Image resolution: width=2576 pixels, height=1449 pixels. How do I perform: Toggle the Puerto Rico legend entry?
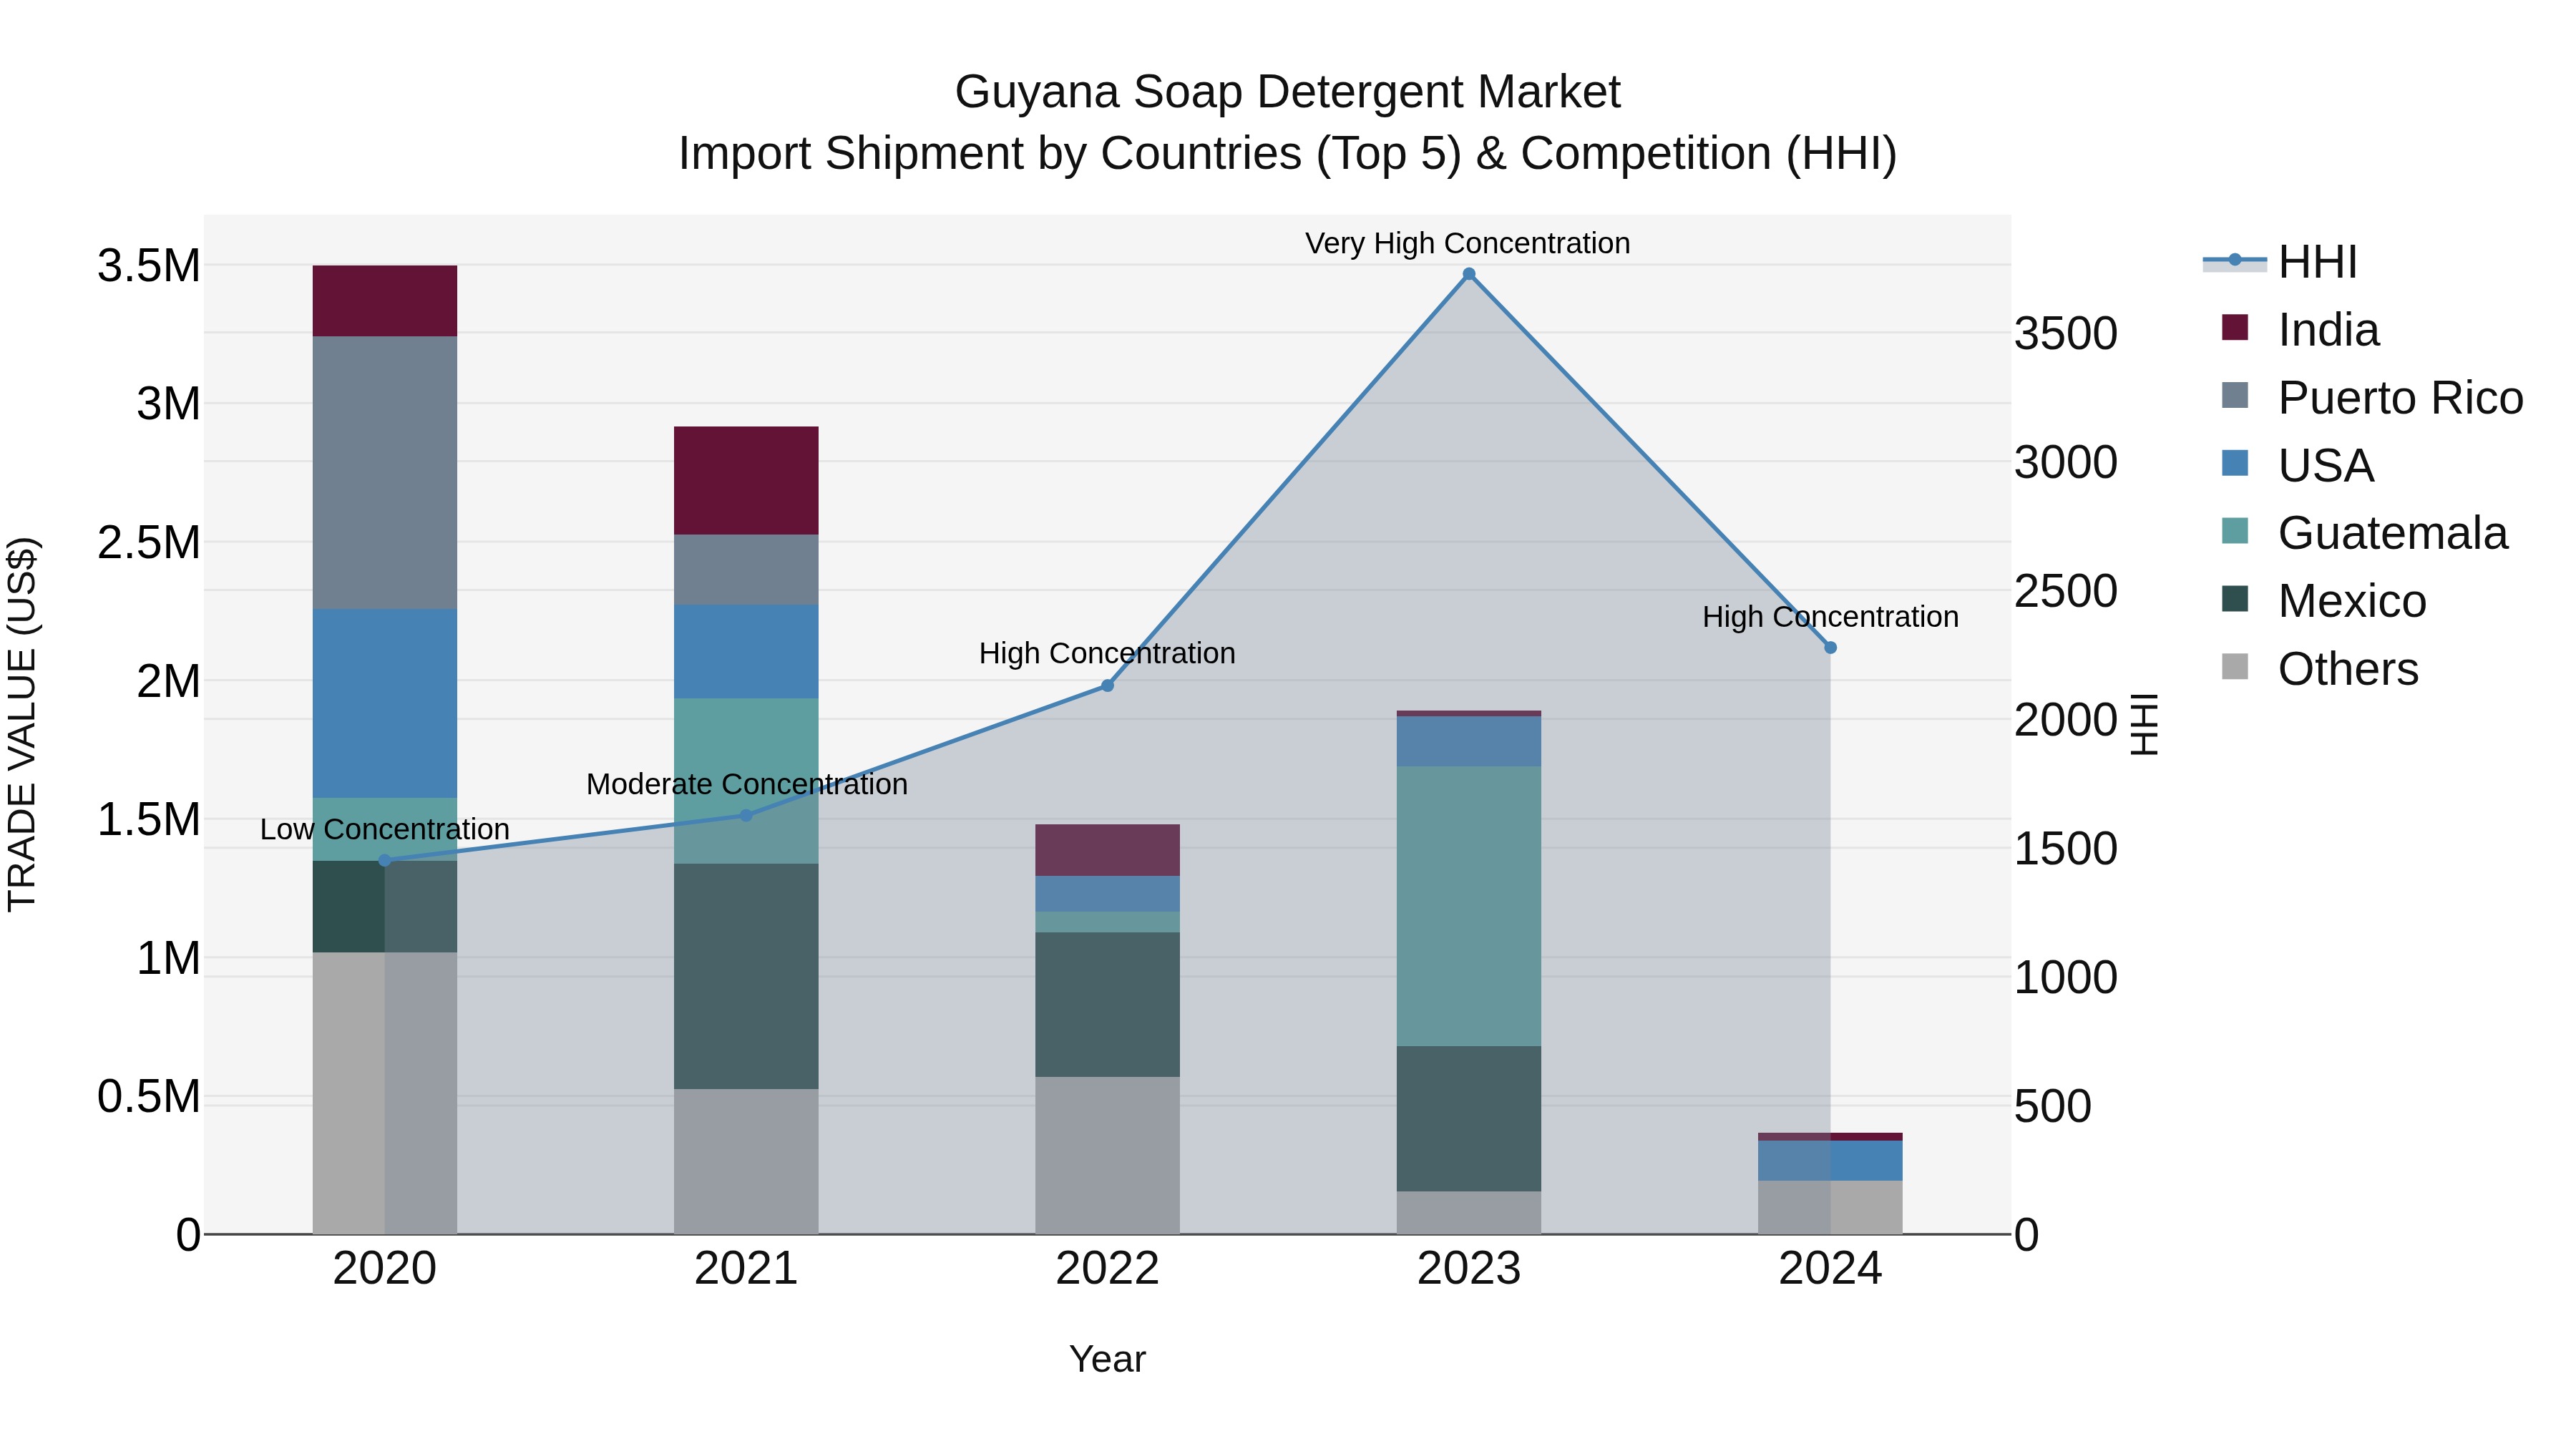[x=2372, y=398]
